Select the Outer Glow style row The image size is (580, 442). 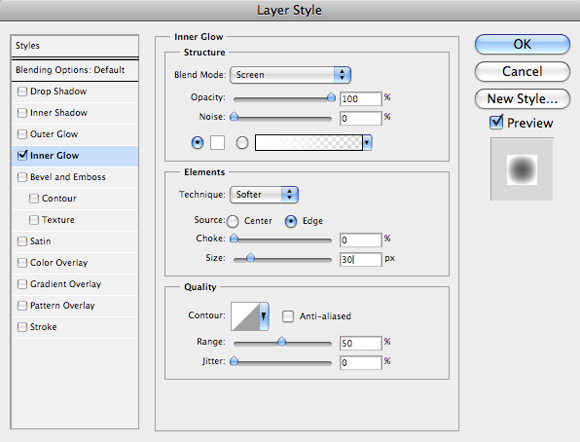pos(75,134)
